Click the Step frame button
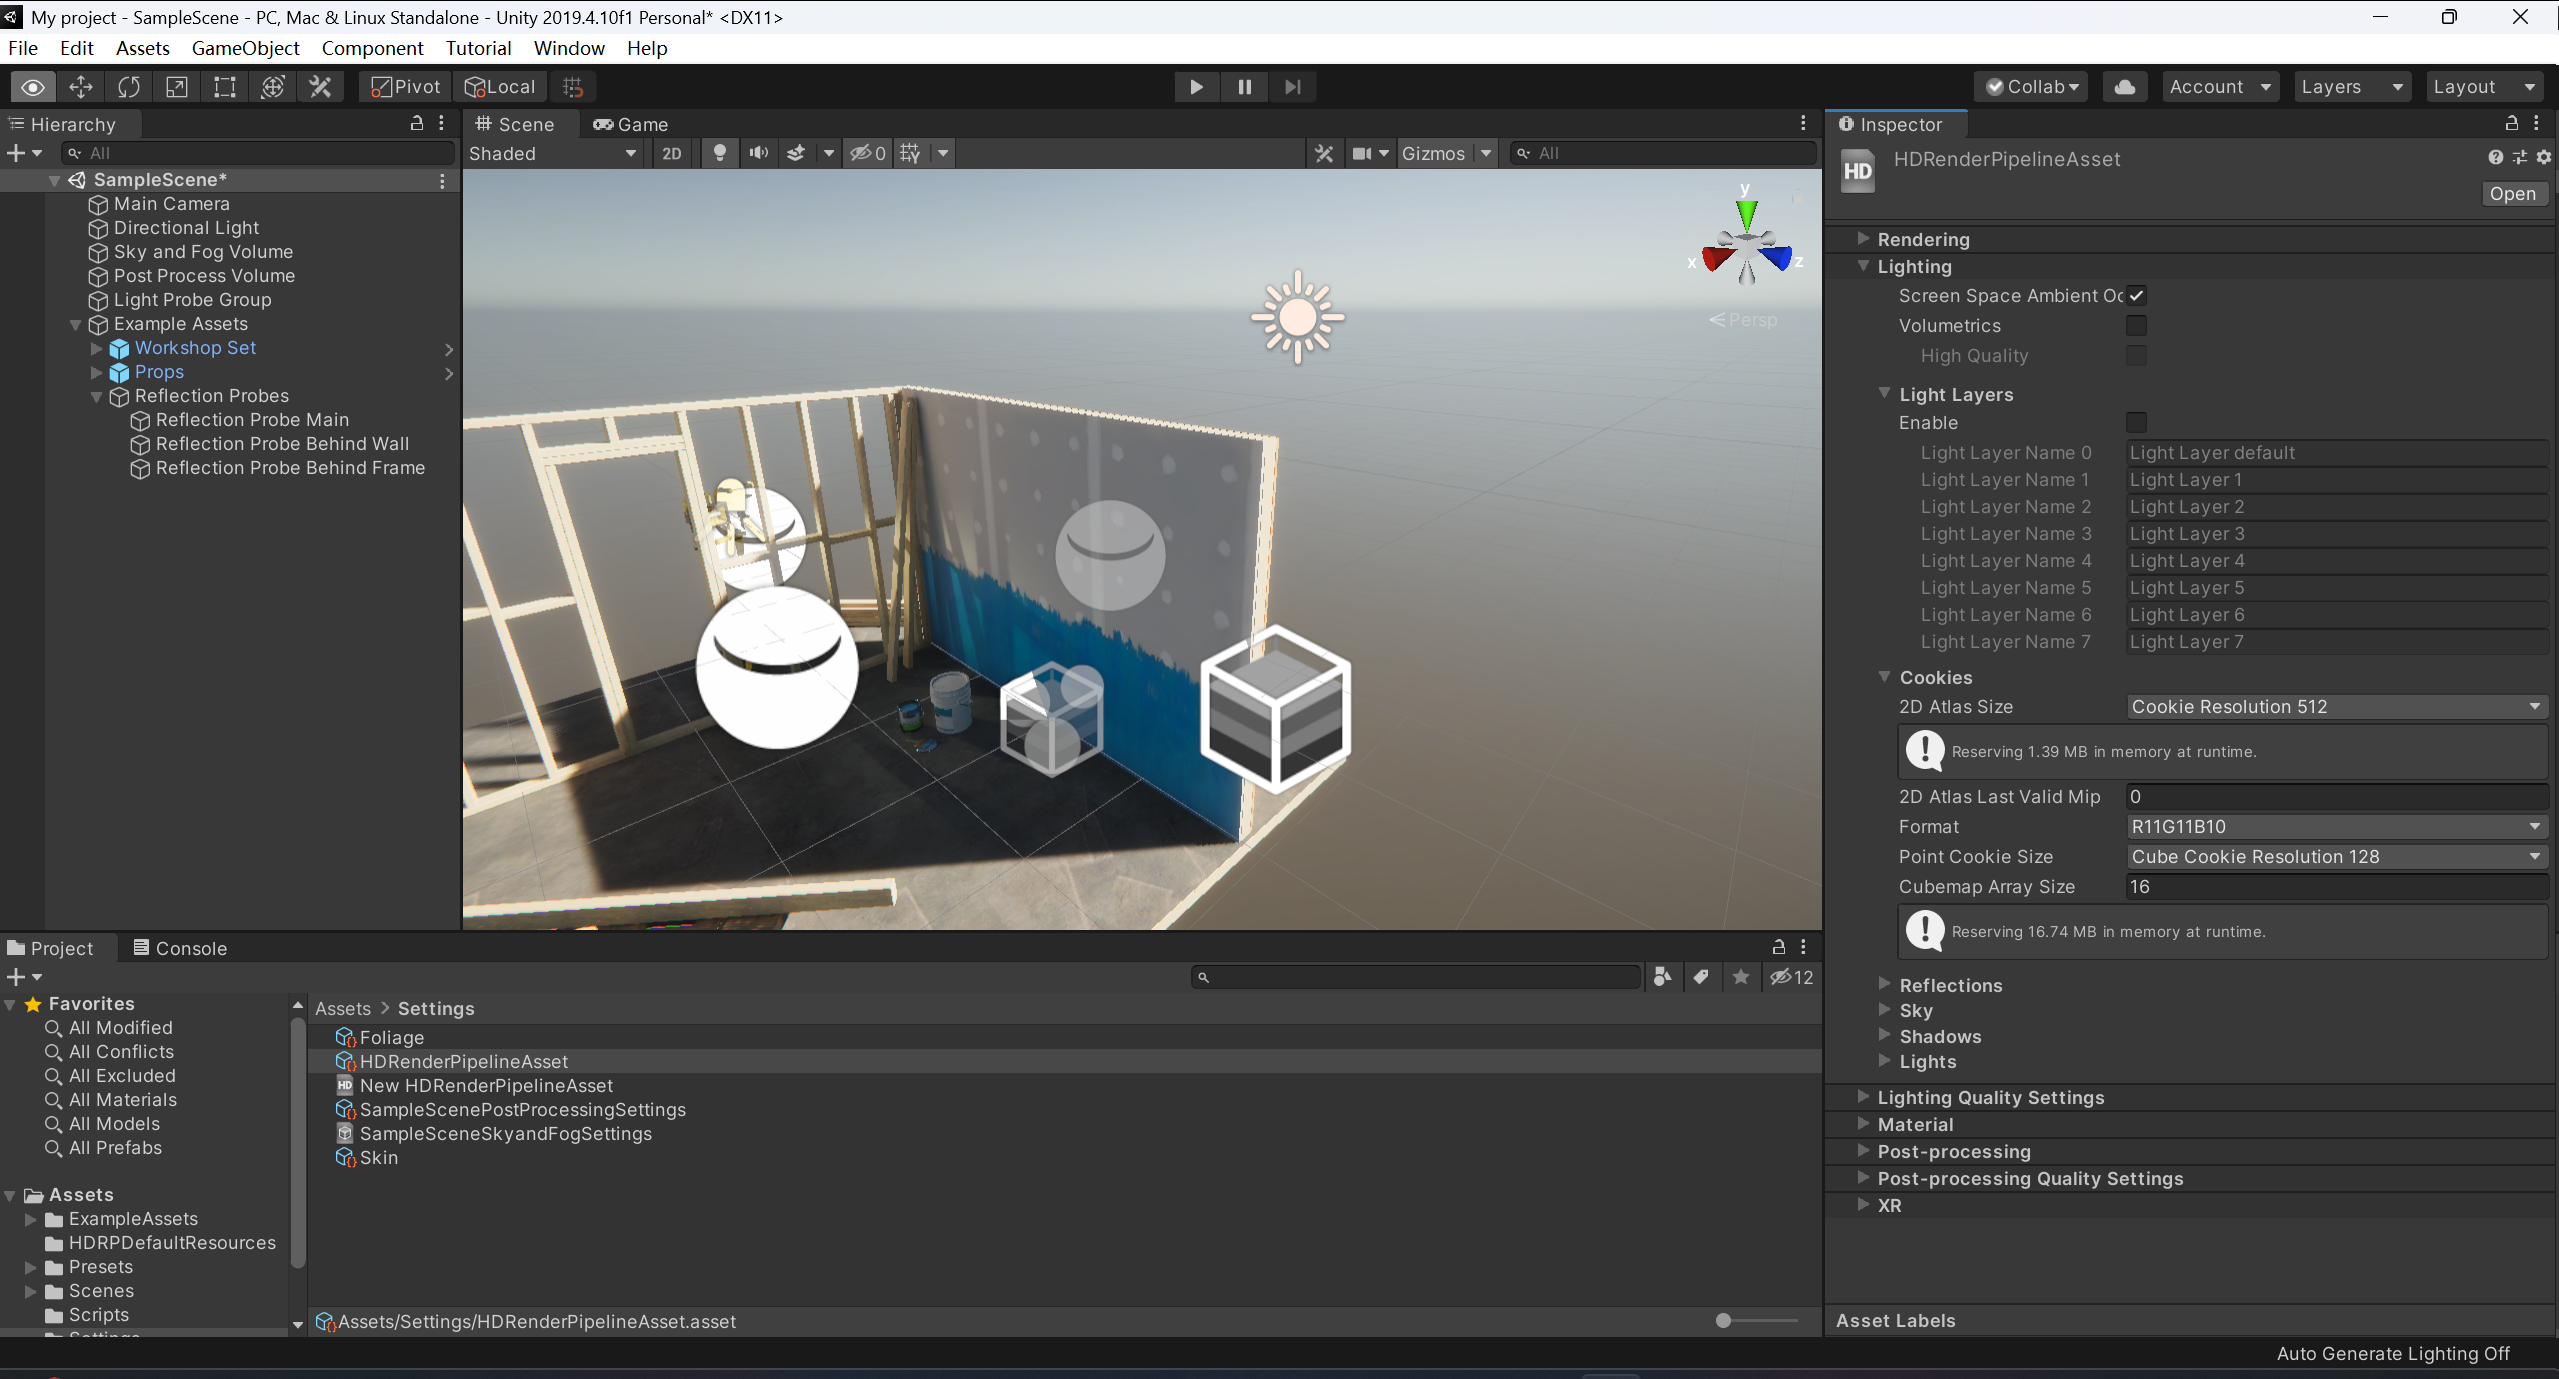 [1292, 87]
